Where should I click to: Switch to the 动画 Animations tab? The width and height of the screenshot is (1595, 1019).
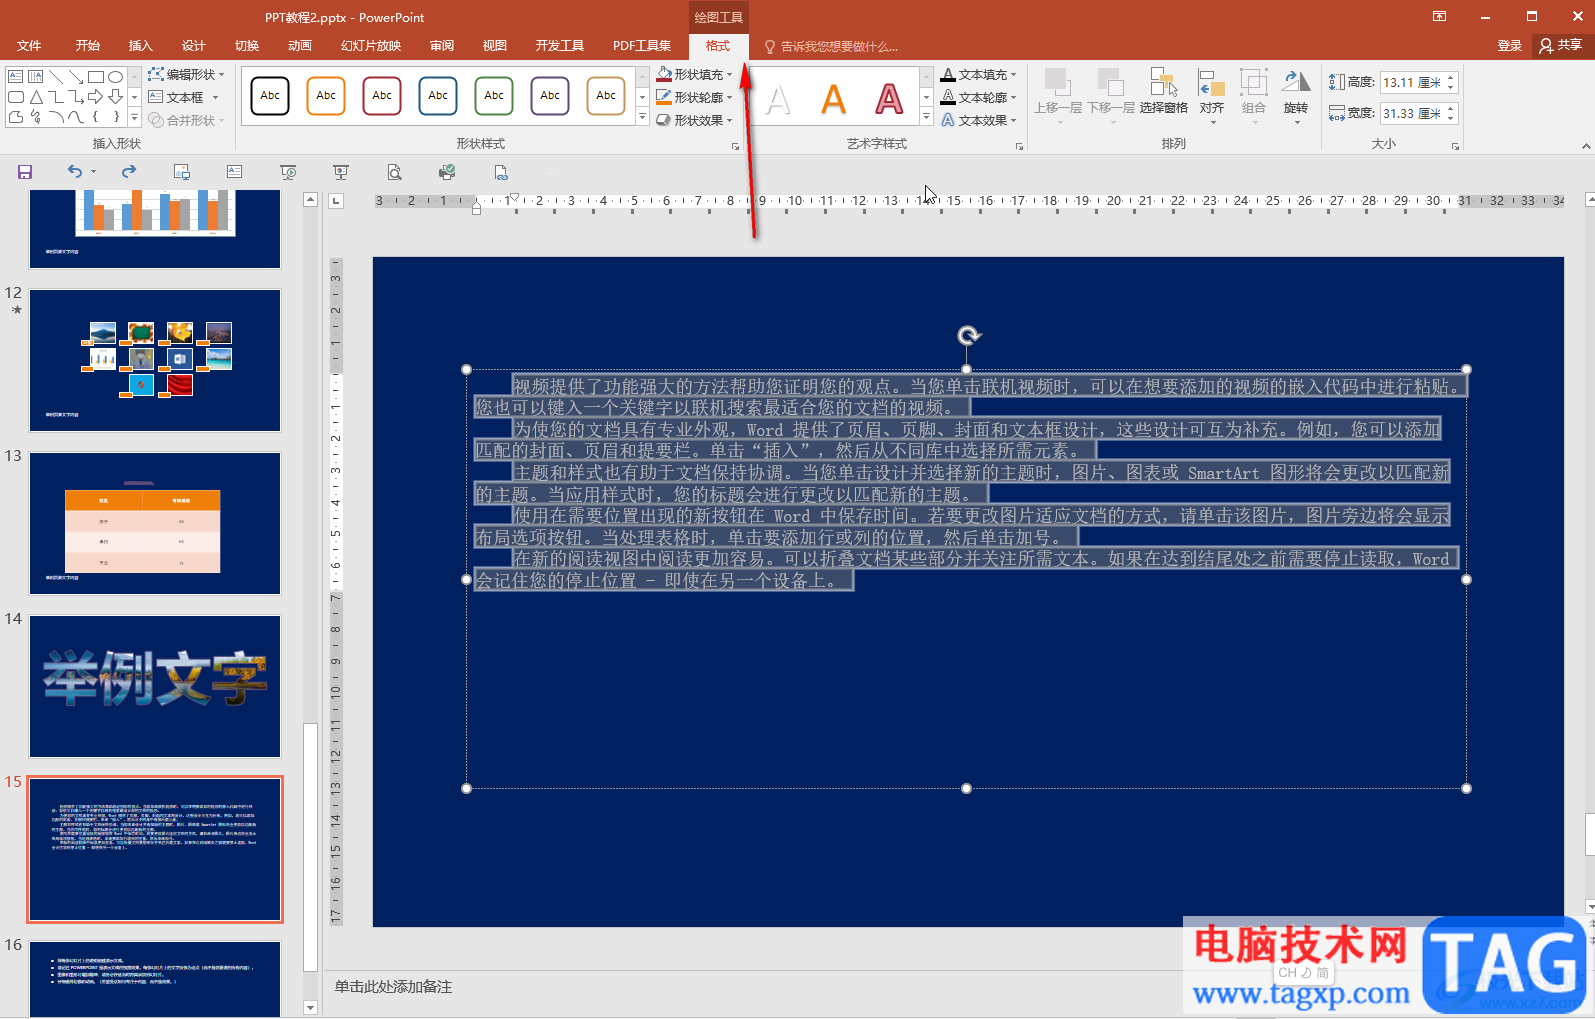[300, 46]
